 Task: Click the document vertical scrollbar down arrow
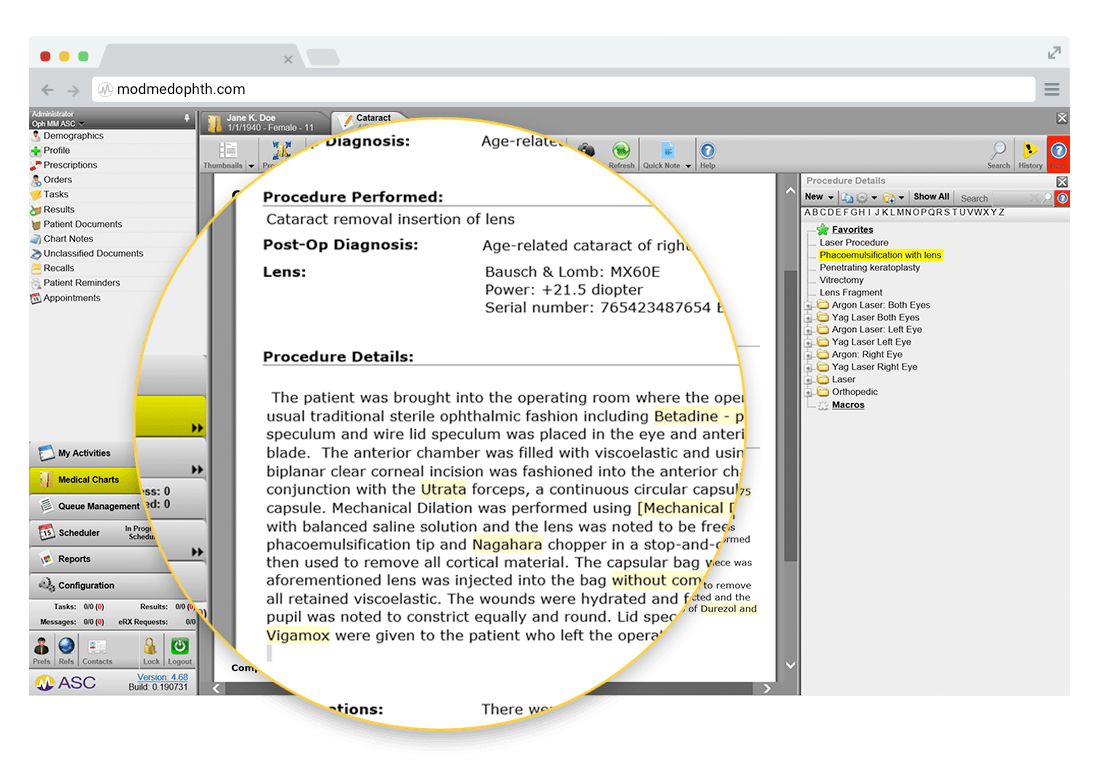(x=790, y=665)
